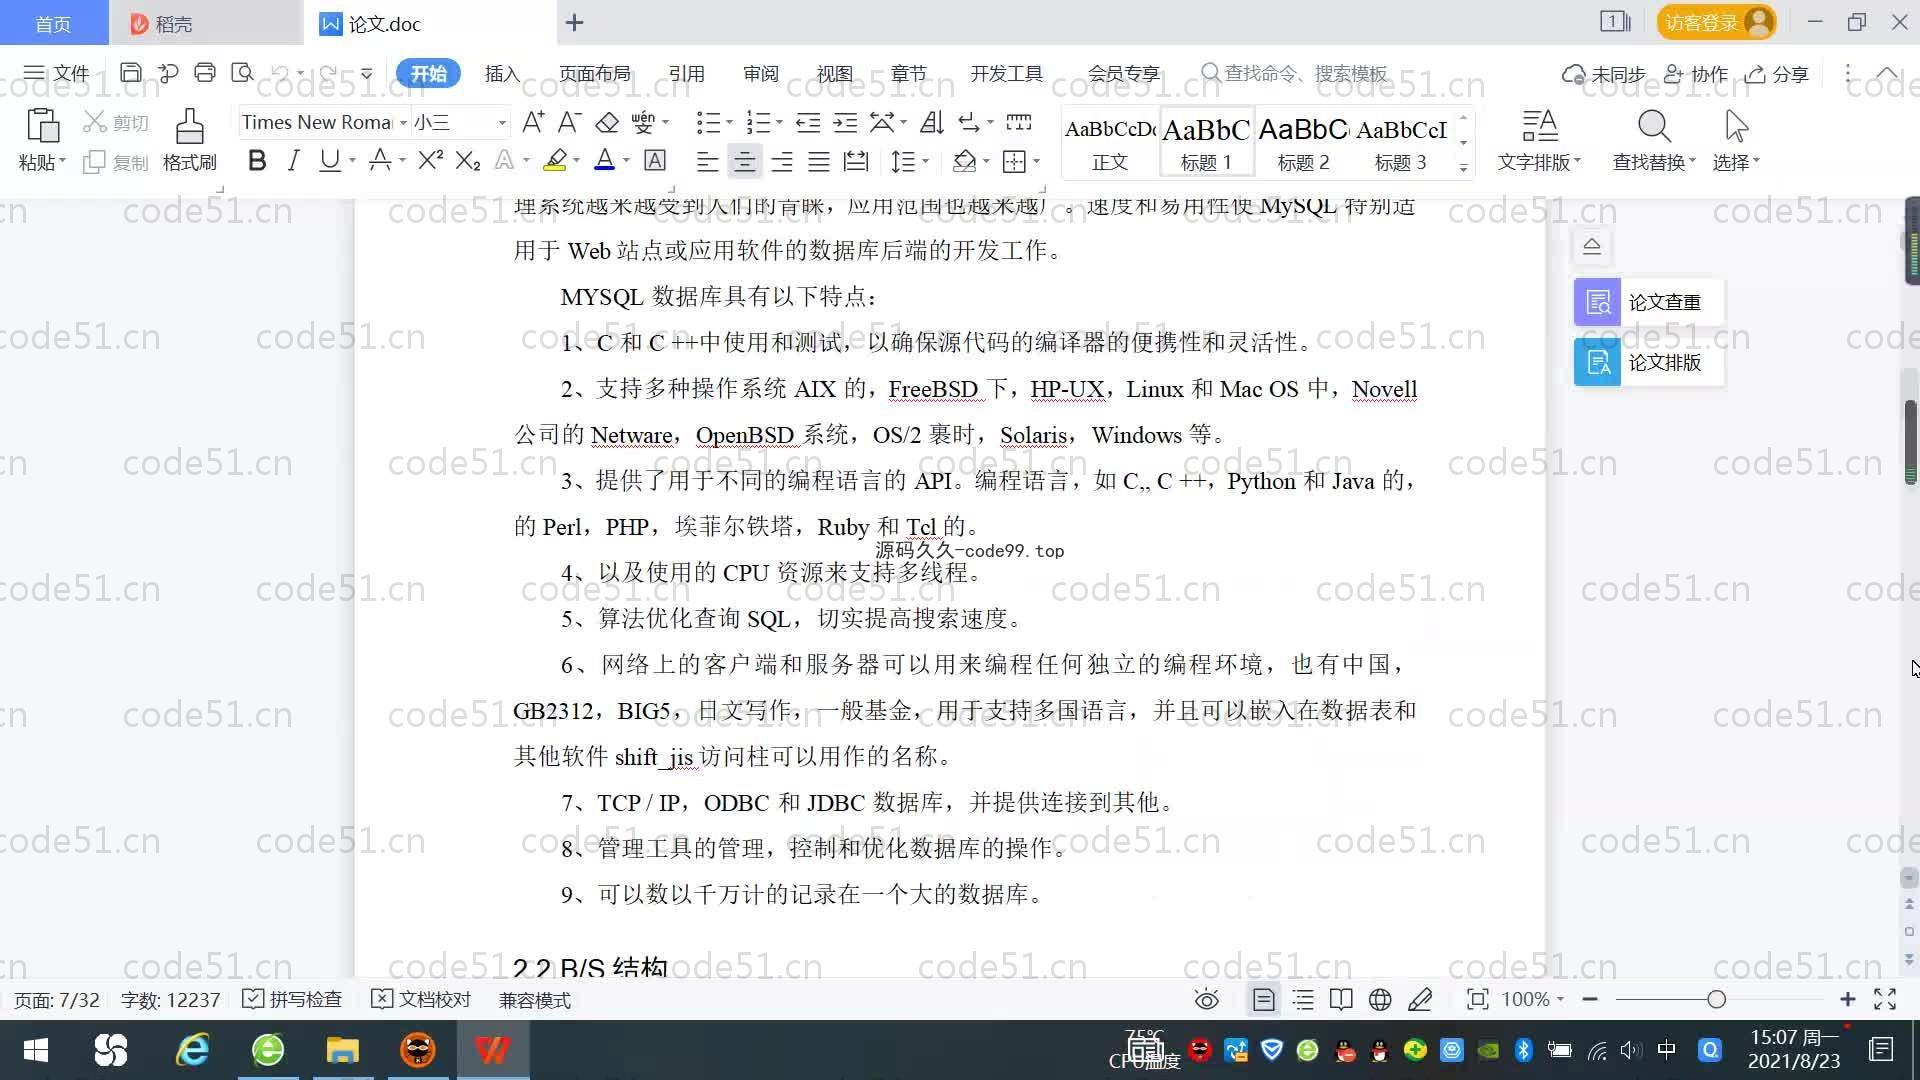1920x1080 pixels.
Task: Toggle Italic formatting
Action: (293, 160)
